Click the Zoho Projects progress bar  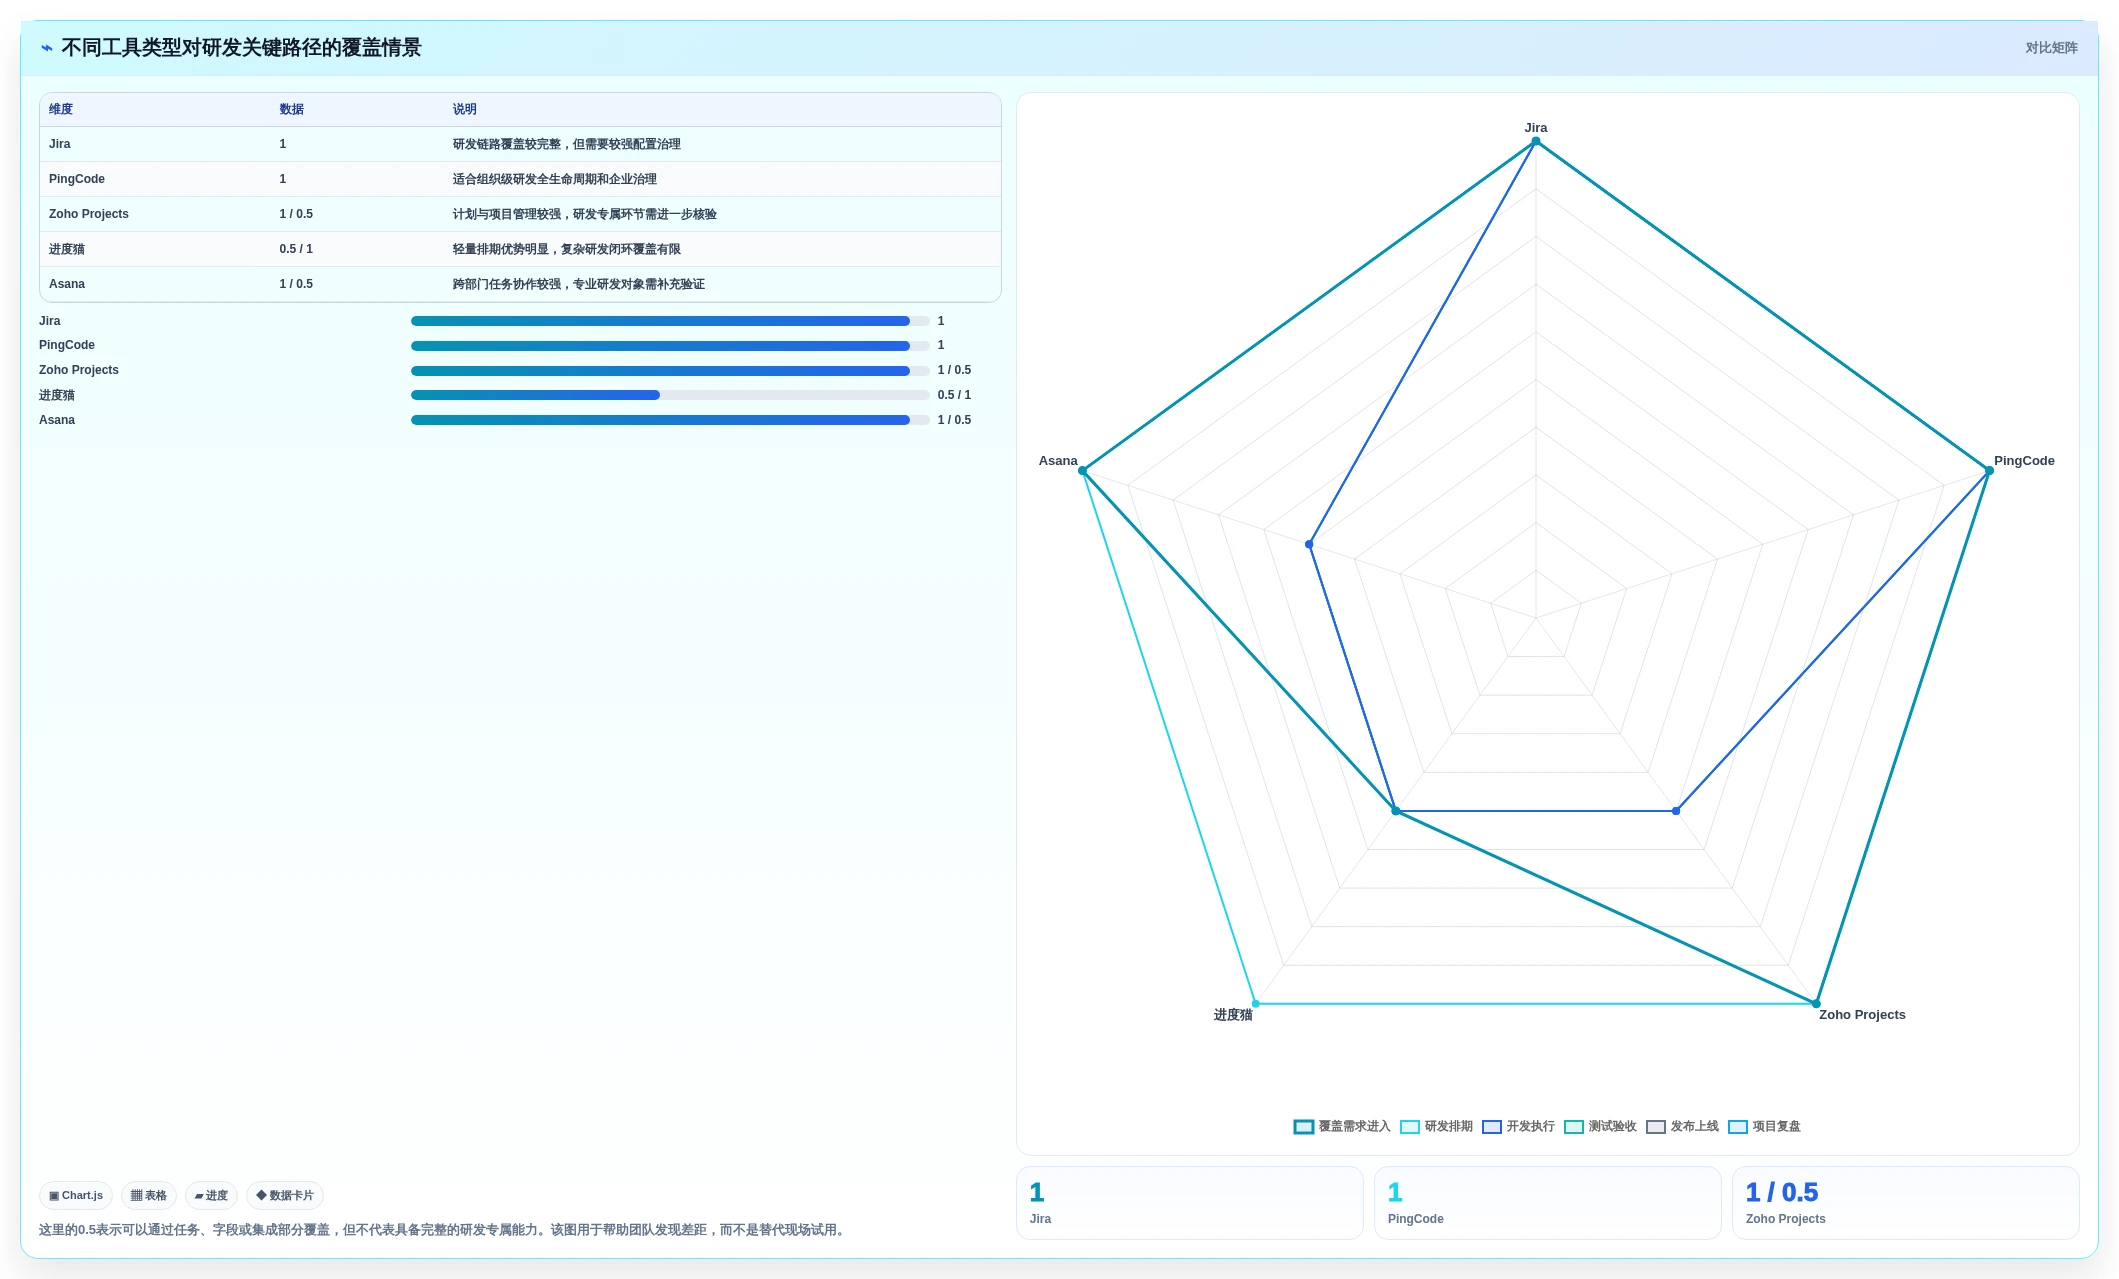[670, 371]
